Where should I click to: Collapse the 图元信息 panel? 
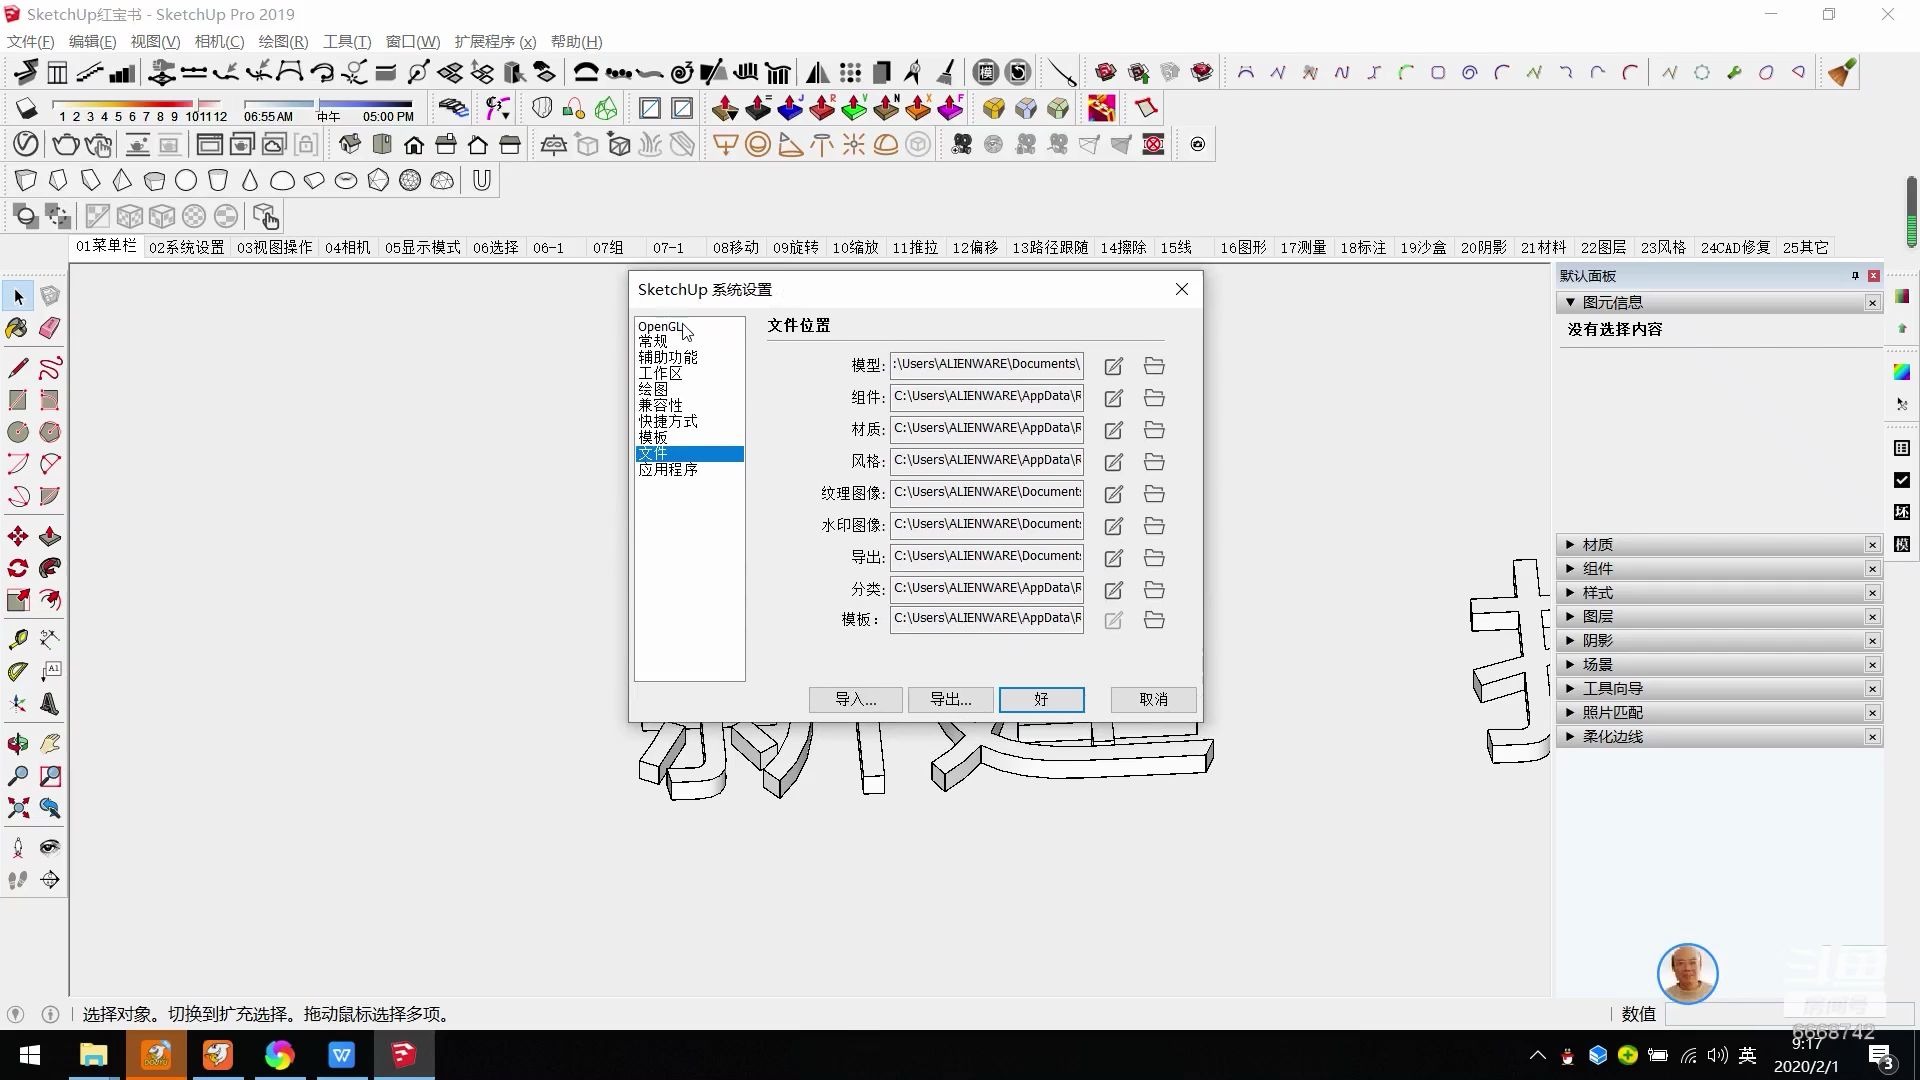point(1570,302)
